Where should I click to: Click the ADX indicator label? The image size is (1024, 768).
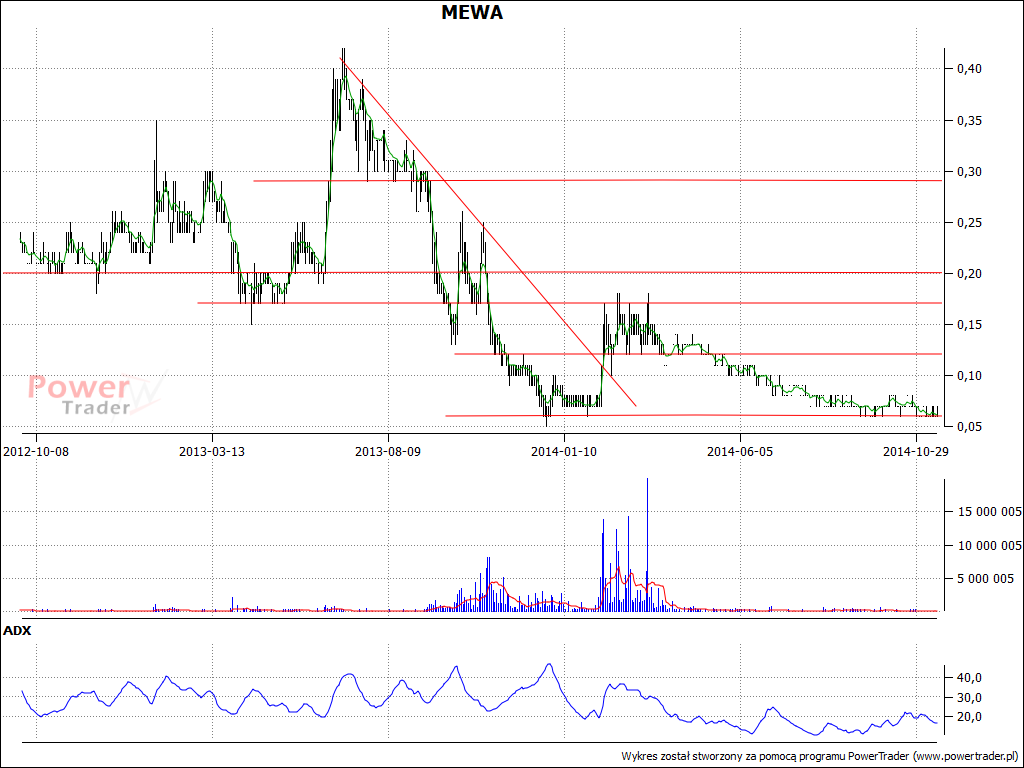(17, 631)
